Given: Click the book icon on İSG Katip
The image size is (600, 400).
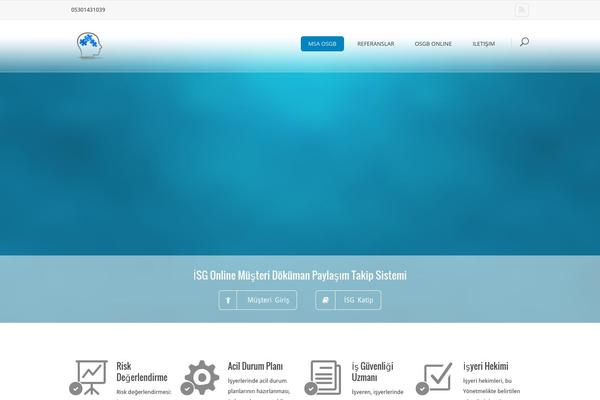Looking at the screenshot, I should click(x=325, y=300).
